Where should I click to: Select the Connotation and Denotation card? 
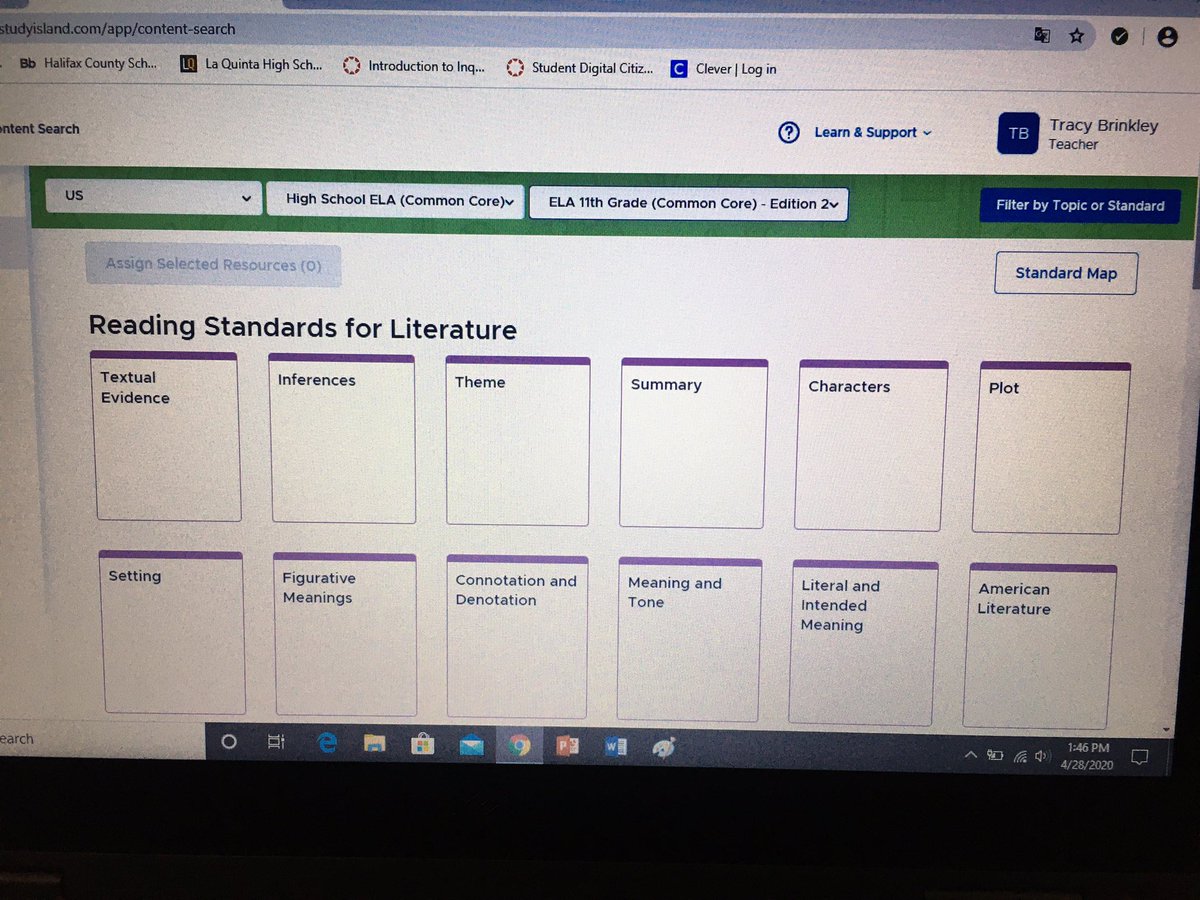click(x=517, y=637)
